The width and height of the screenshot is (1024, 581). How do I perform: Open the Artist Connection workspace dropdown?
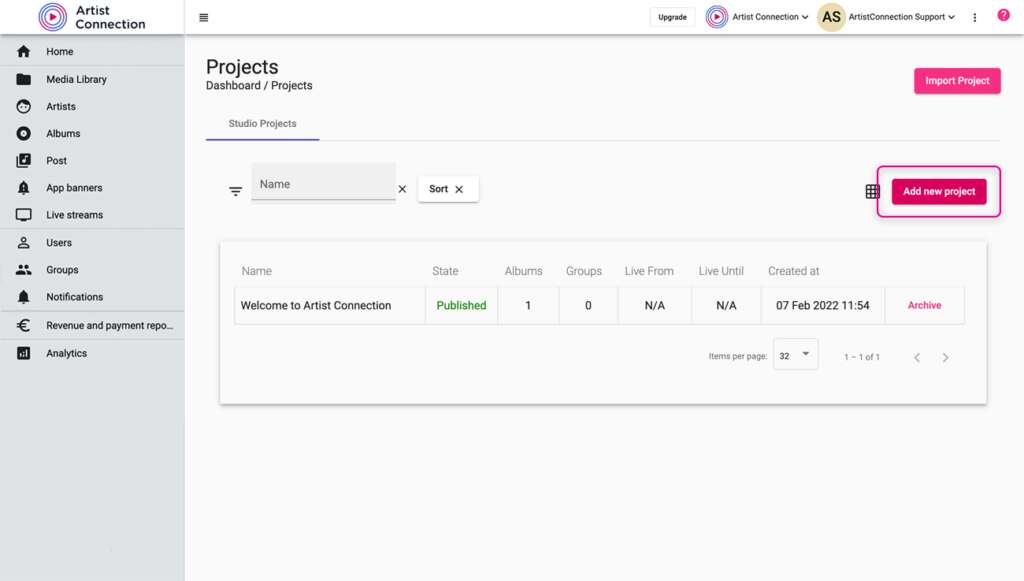758,16
